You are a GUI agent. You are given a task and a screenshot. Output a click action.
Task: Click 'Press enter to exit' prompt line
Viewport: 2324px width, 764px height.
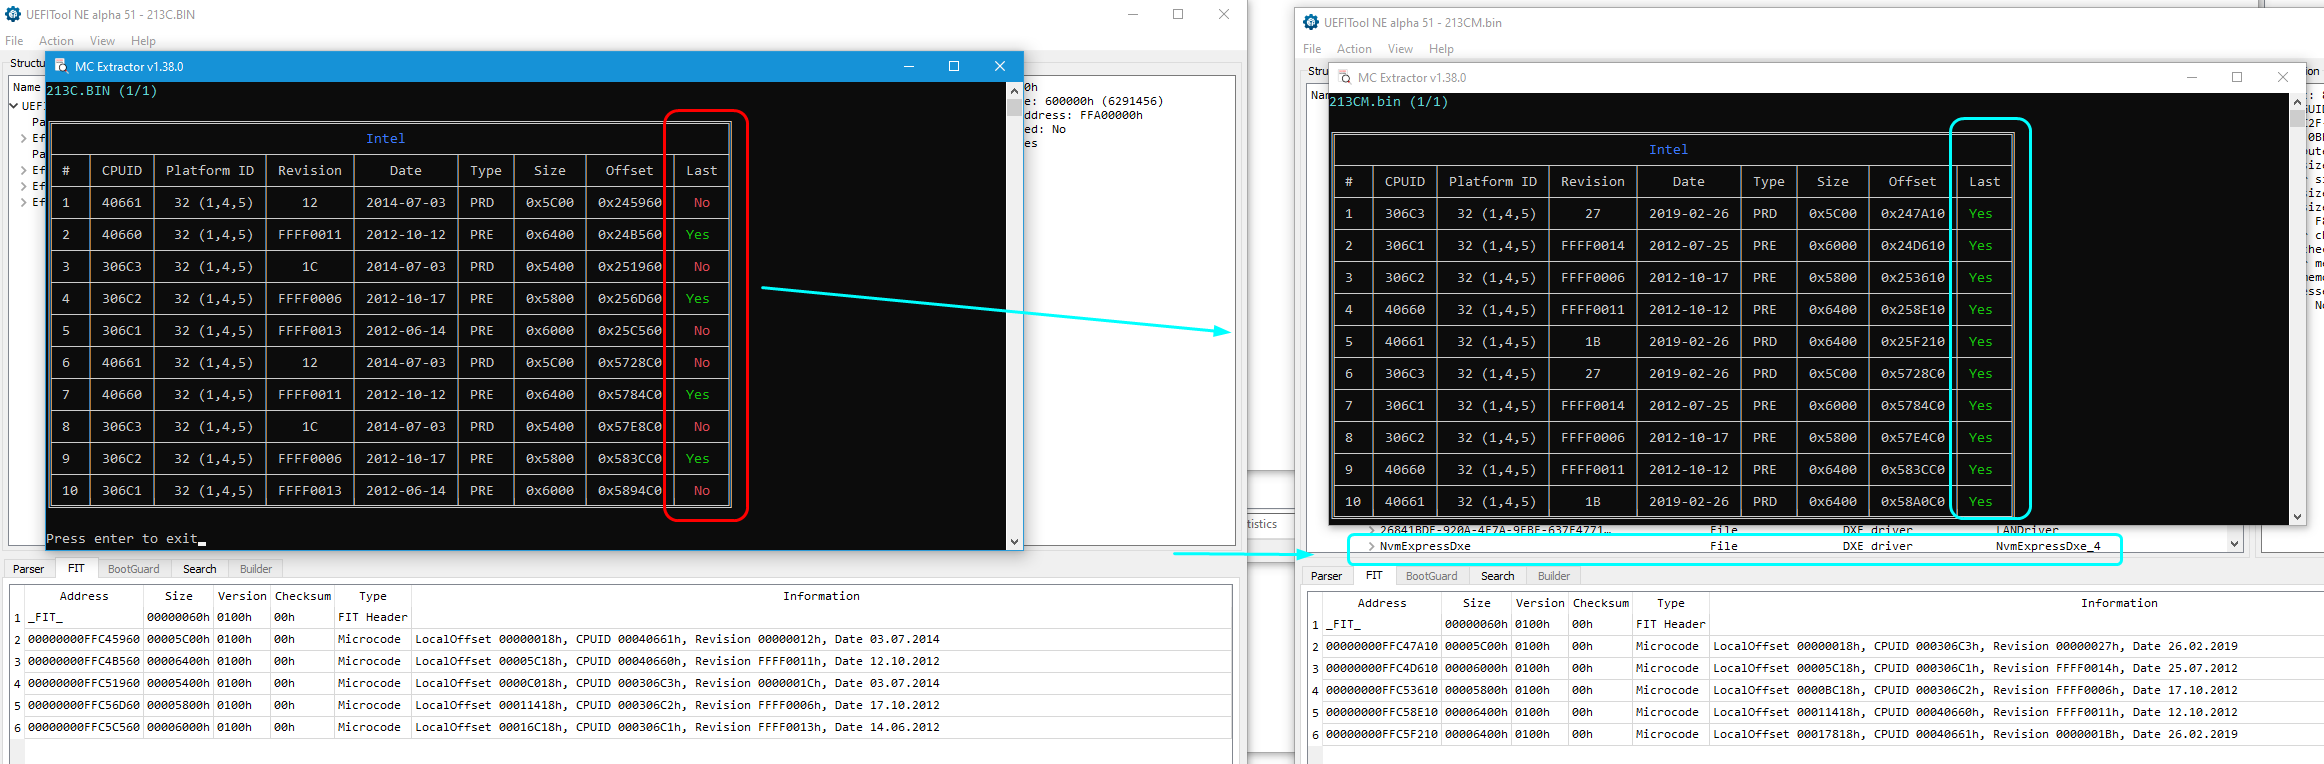pyautogui.click(x=122, y=538)
